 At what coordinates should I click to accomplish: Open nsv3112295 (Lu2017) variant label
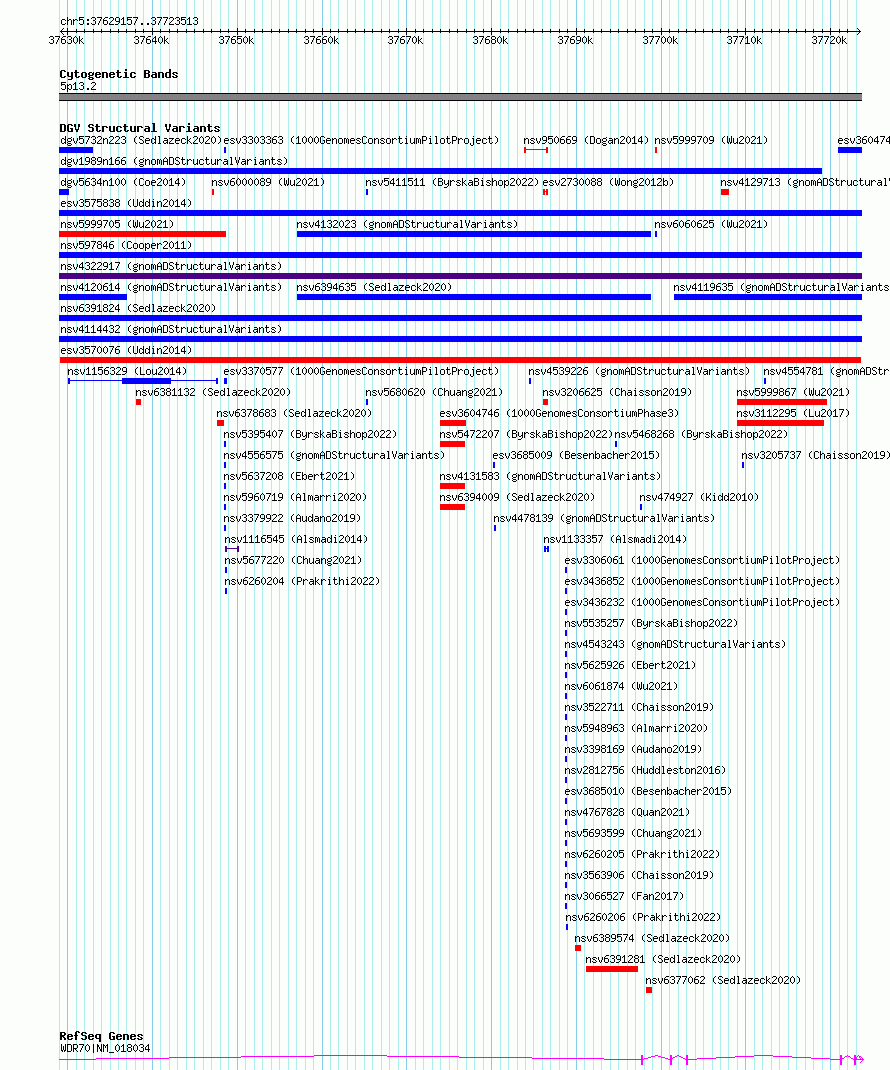(x=793, y=414)
